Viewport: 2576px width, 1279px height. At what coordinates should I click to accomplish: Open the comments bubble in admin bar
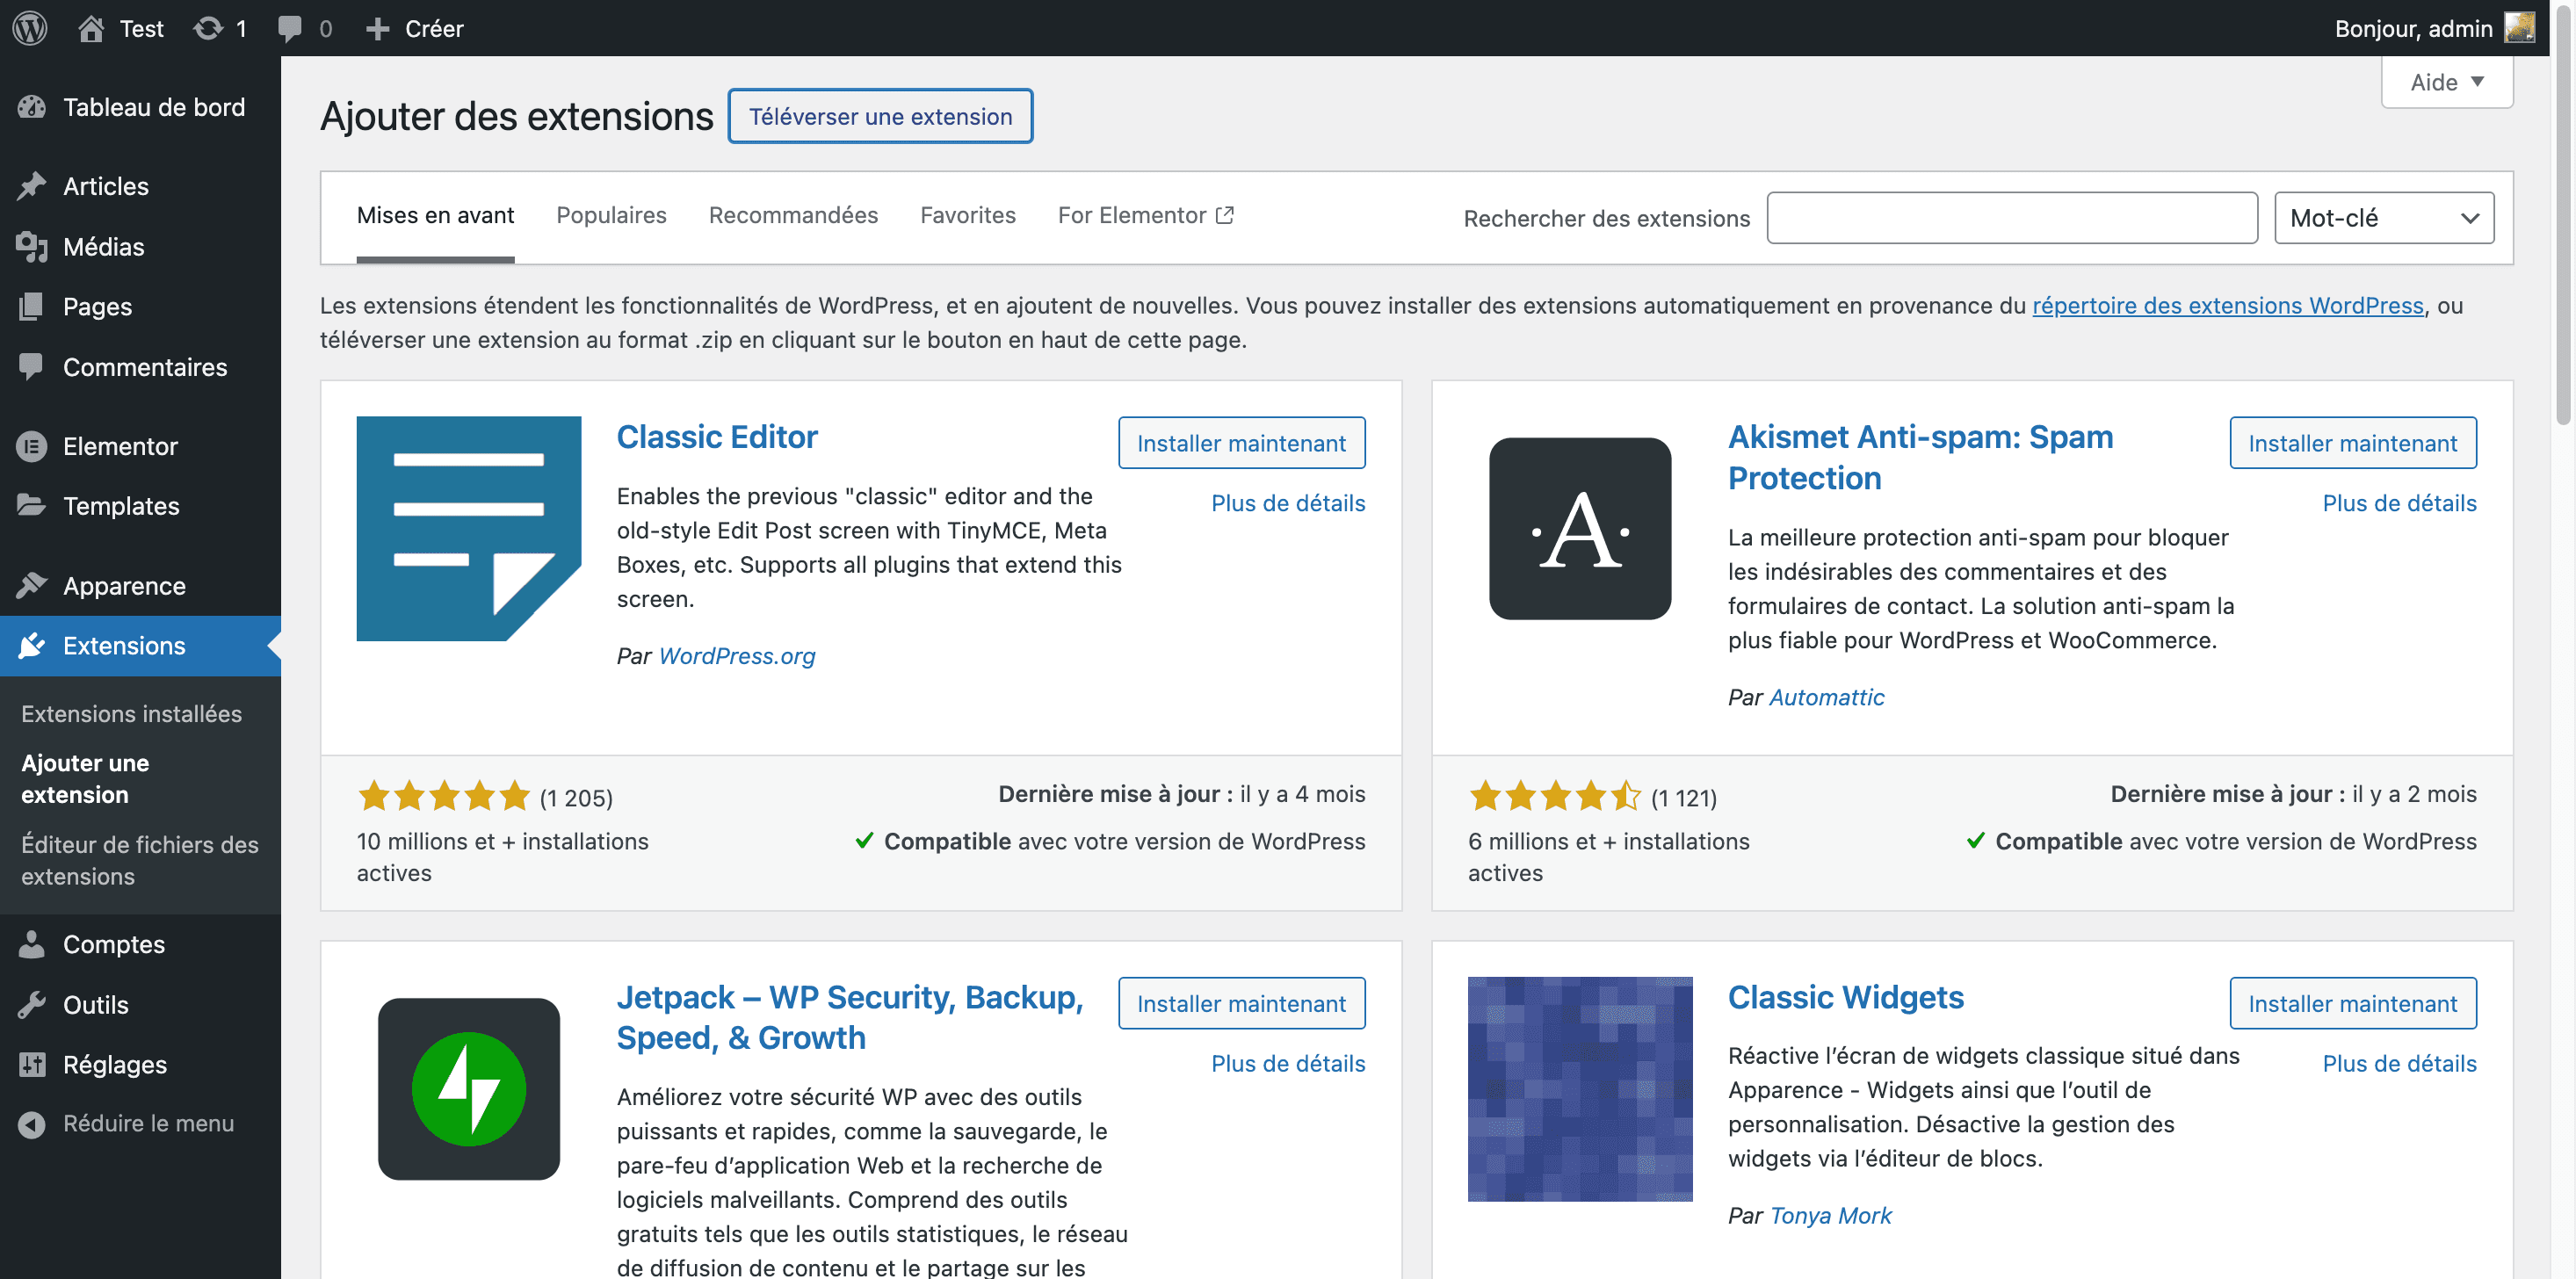click(290, 28)
